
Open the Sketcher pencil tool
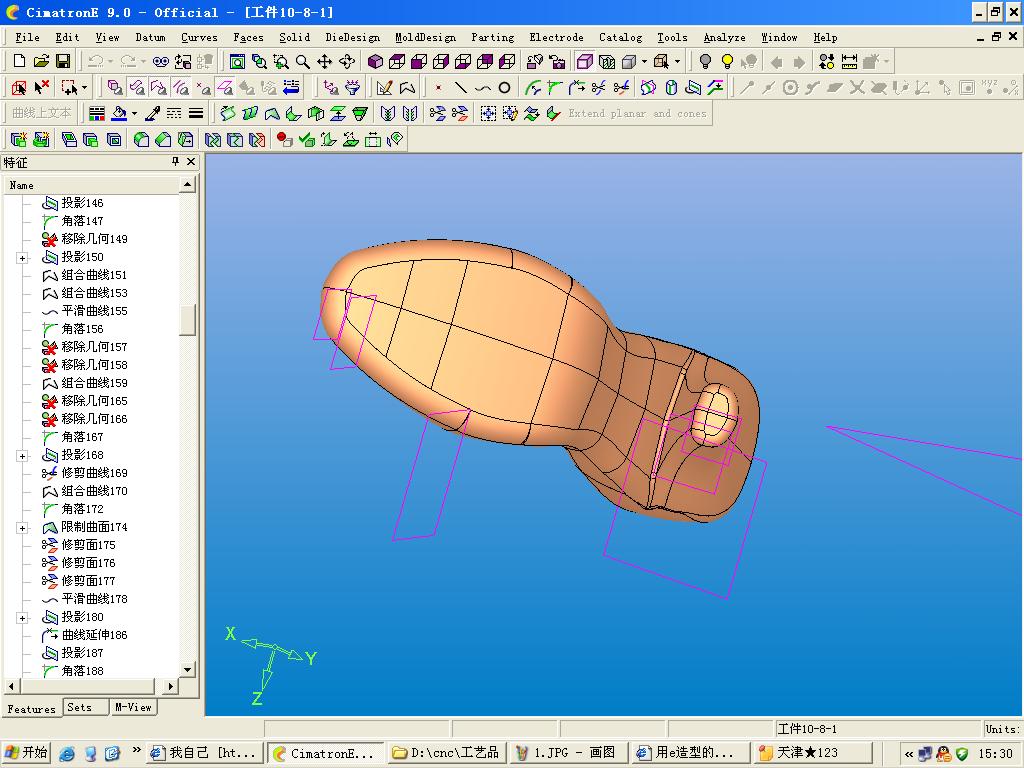pos(385,88)
